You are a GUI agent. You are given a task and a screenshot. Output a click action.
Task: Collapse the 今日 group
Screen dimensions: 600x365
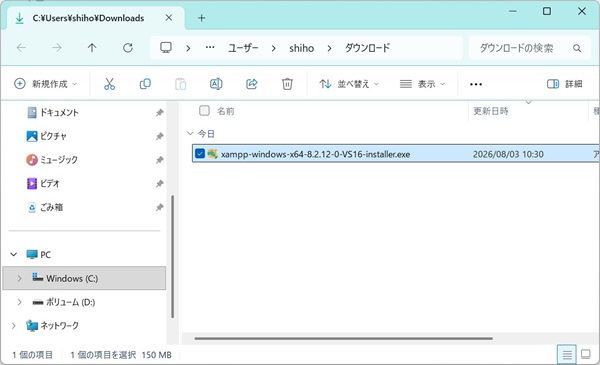point(190,134)
